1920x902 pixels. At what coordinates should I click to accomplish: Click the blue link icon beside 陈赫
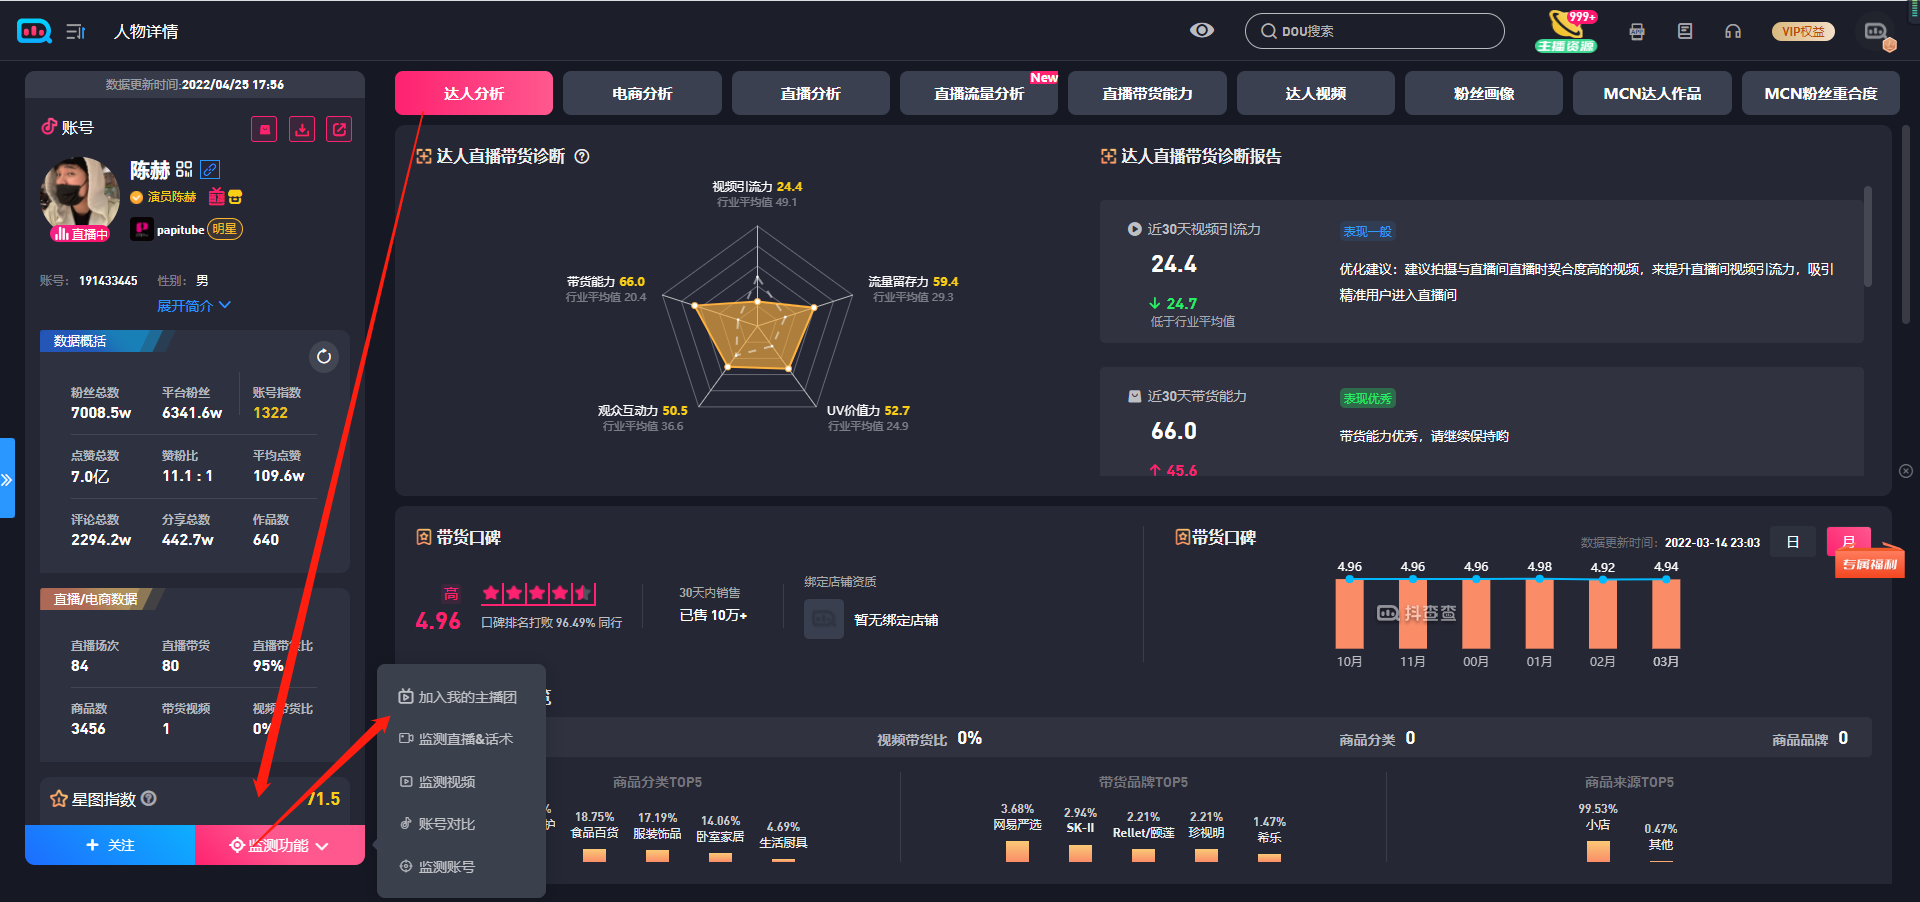pos(210,169)
